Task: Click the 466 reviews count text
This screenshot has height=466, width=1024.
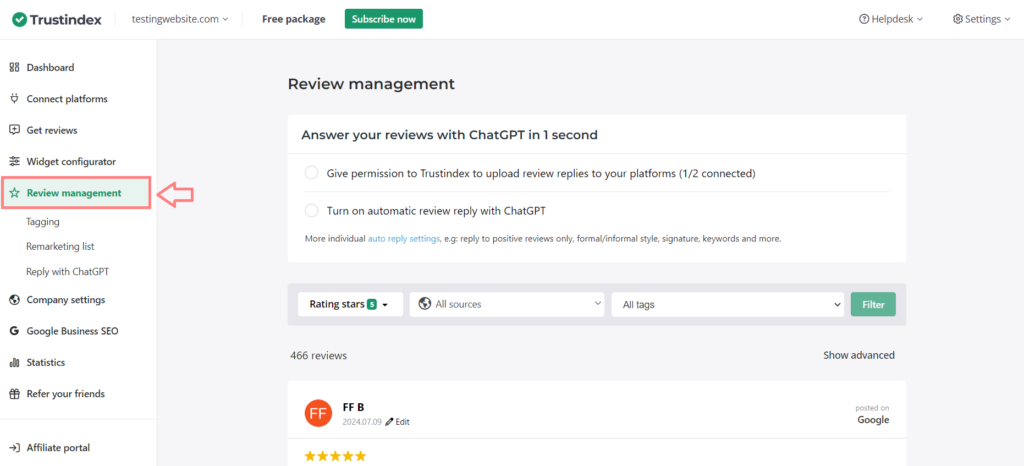Action: tap(319, 355)
